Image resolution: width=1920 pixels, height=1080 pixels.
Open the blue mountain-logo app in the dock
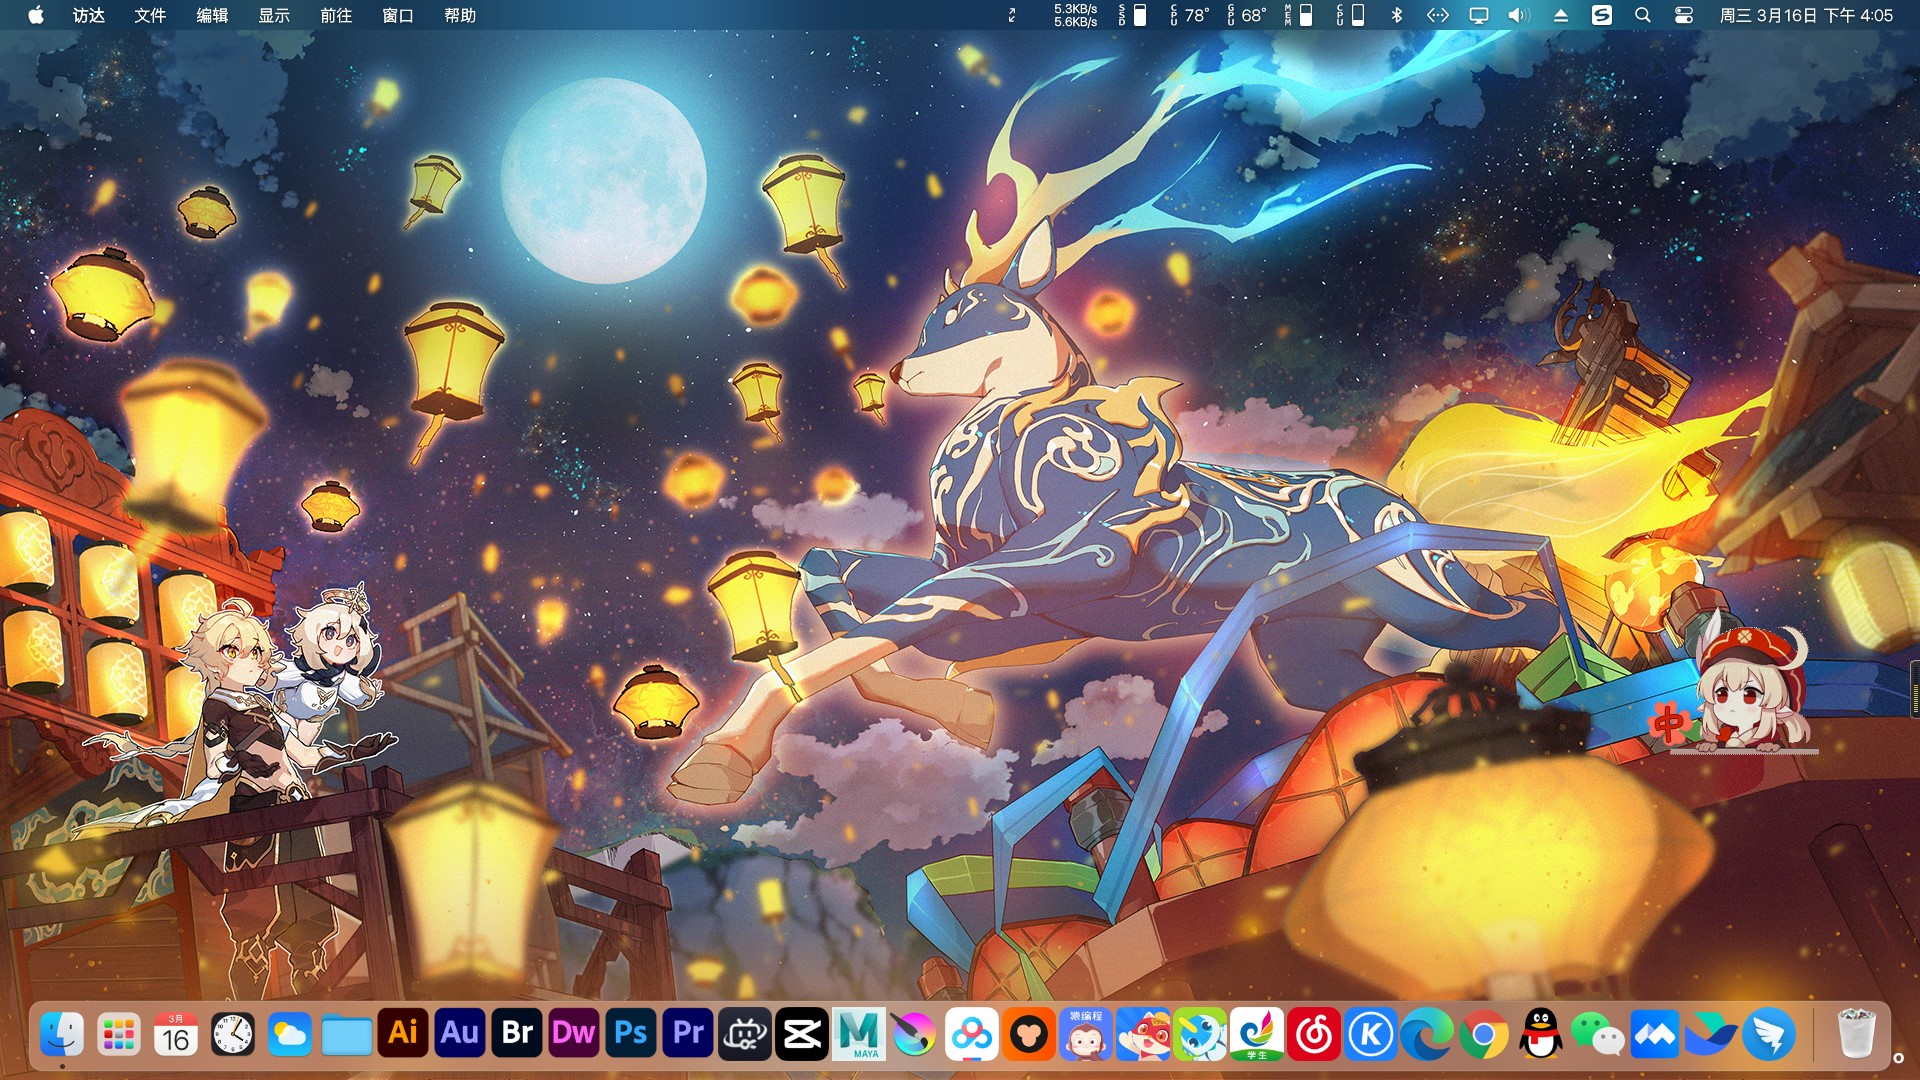point(1655,1034)
